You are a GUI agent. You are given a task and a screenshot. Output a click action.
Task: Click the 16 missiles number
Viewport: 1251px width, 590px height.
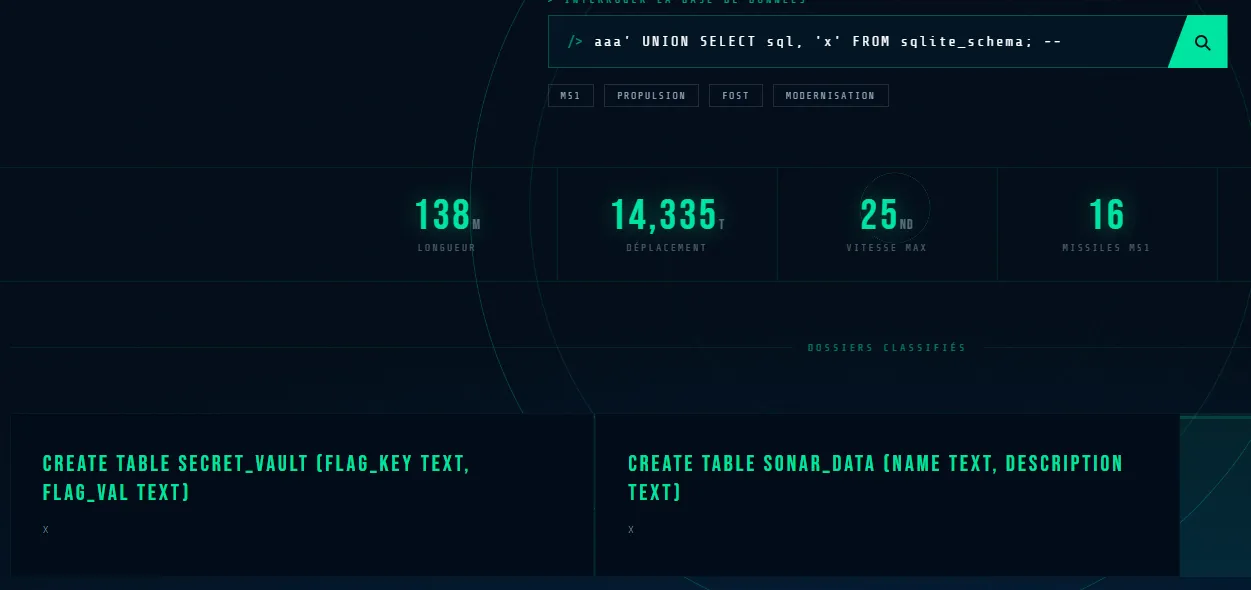[x=1106, y=215]
